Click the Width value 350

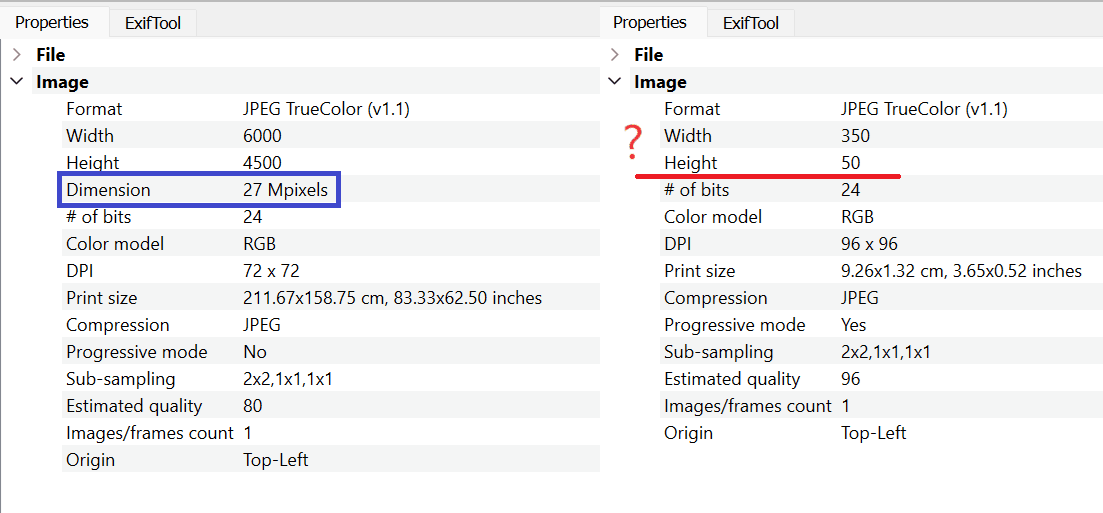(855, 136)
